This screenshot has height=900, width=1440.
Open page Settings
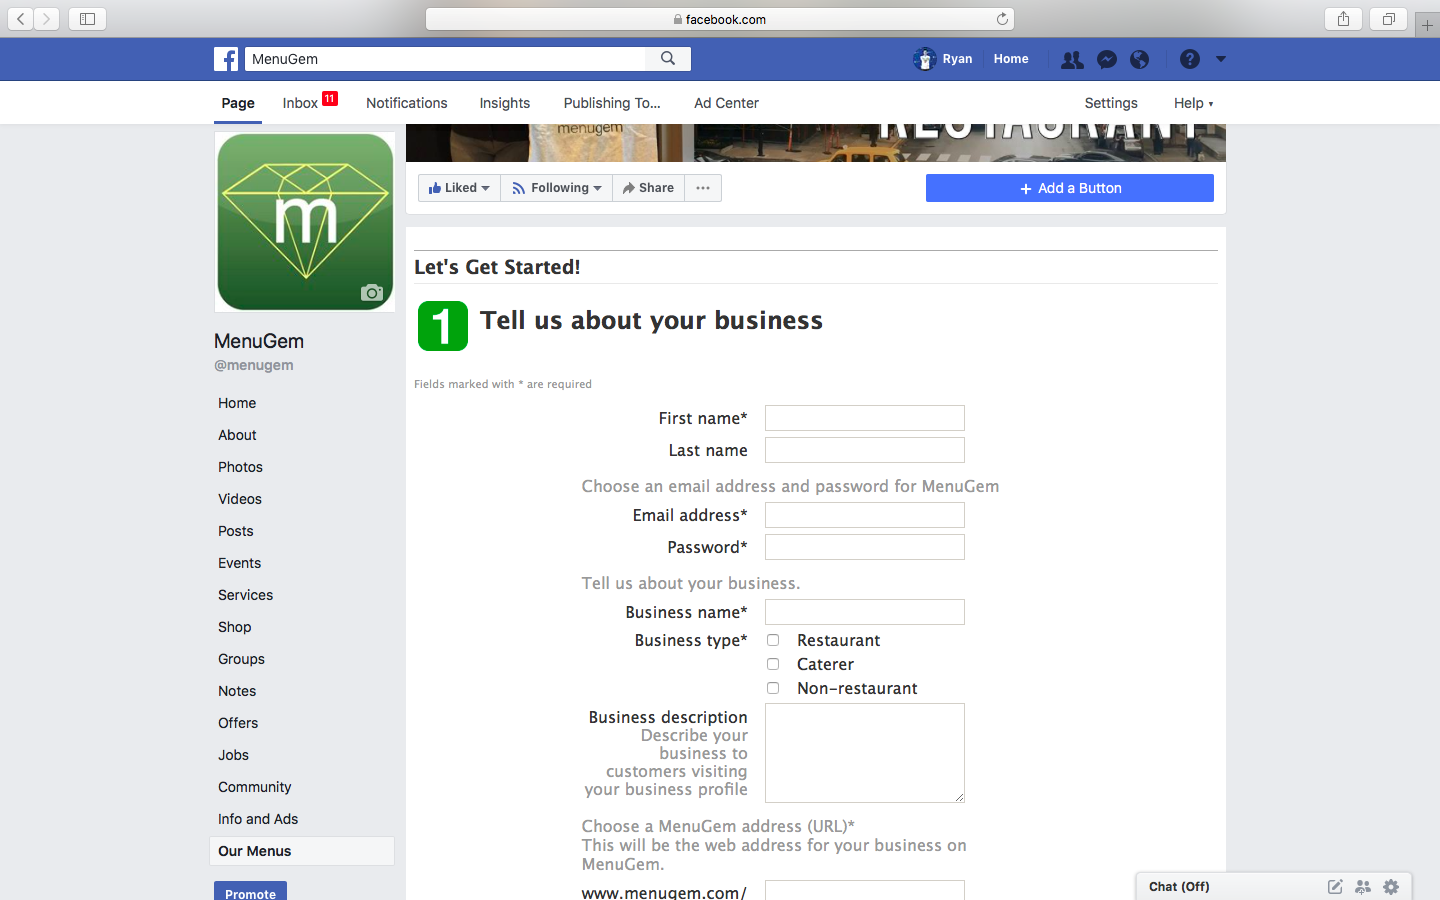(x=1111, y=103)
